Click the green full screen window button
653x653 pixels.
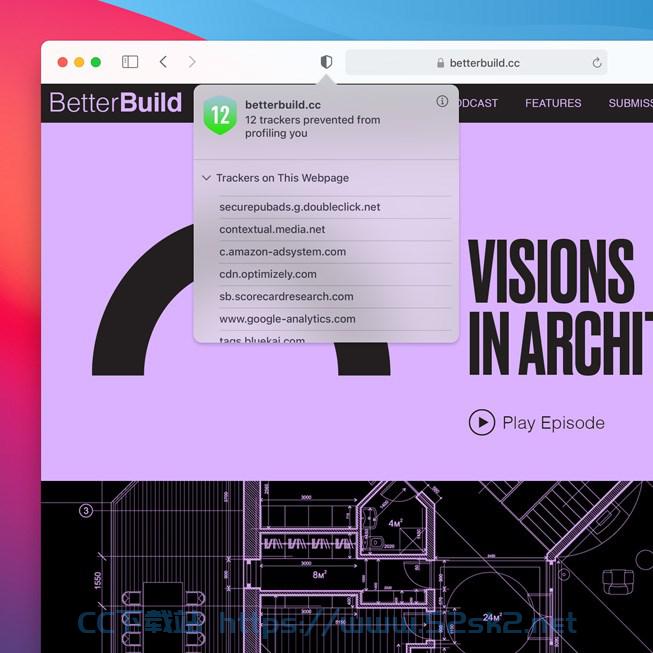coord(96,62)
